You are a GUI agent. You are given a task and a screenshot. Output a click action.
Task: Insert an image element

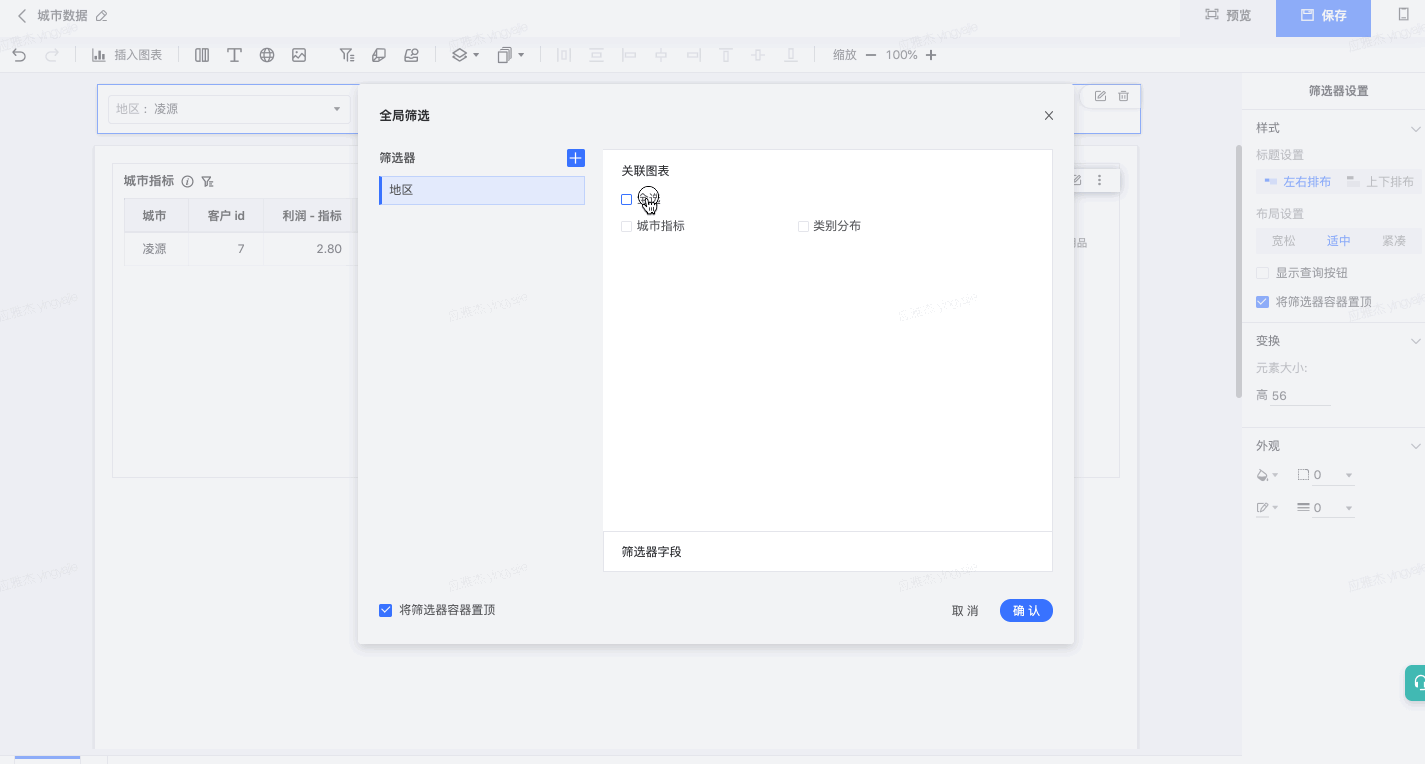pos(299,55)
